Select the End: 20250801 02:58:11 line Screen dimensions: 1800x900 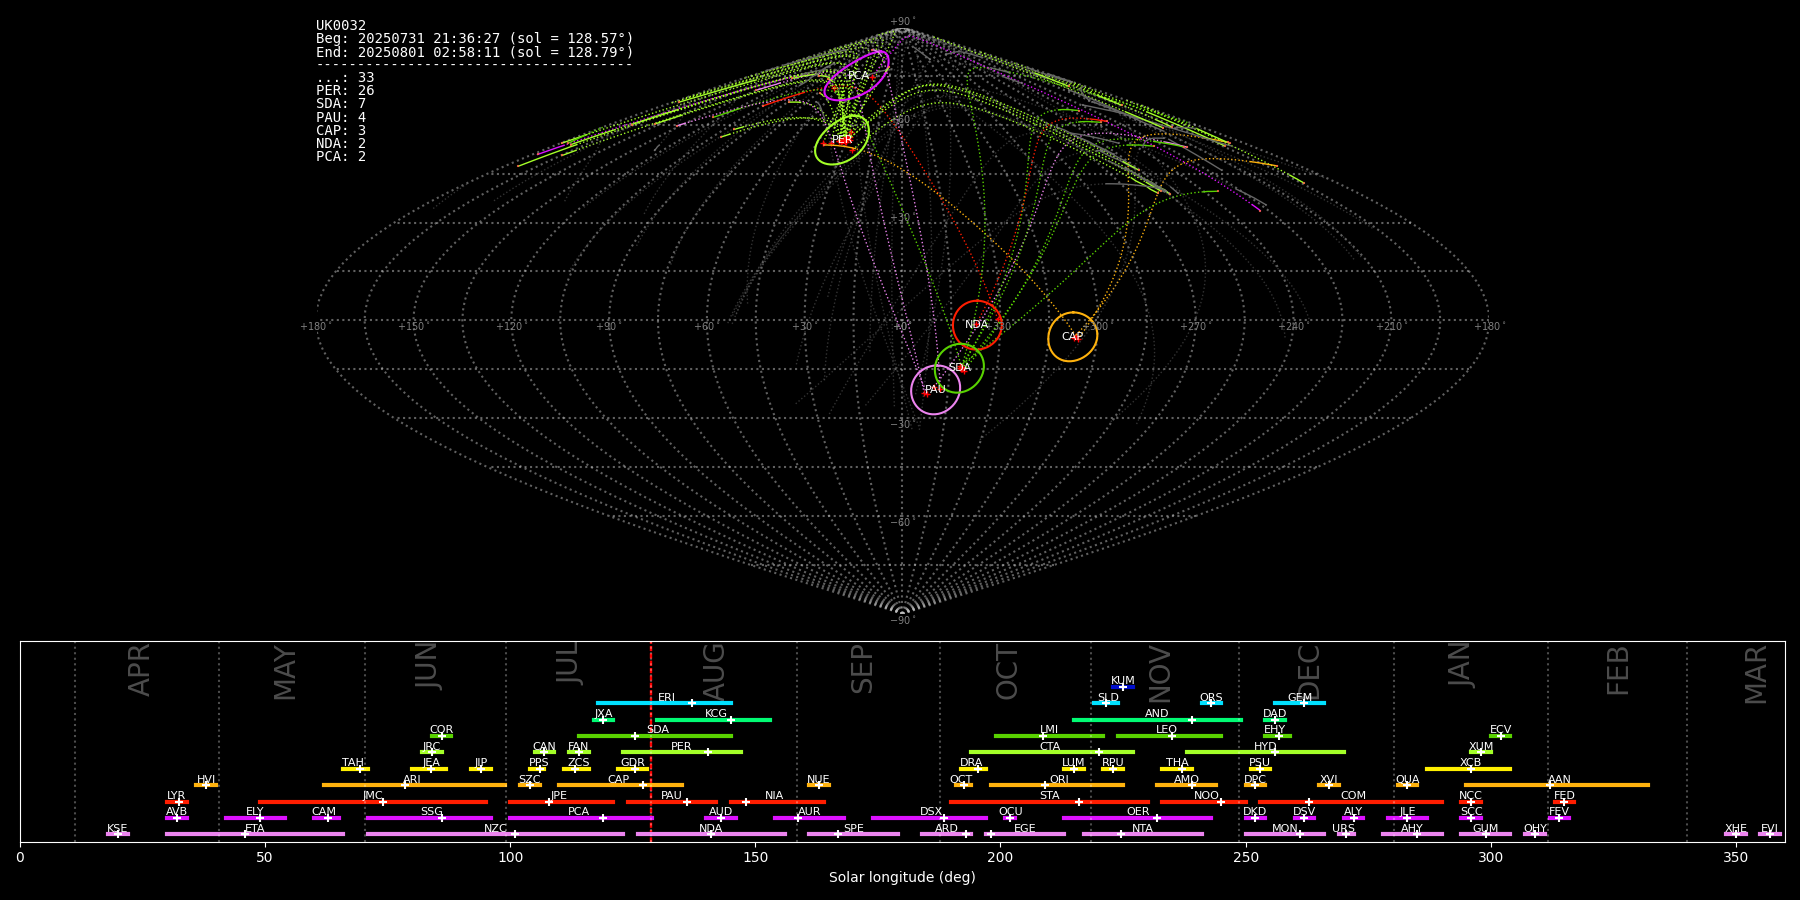pos(475,52)
